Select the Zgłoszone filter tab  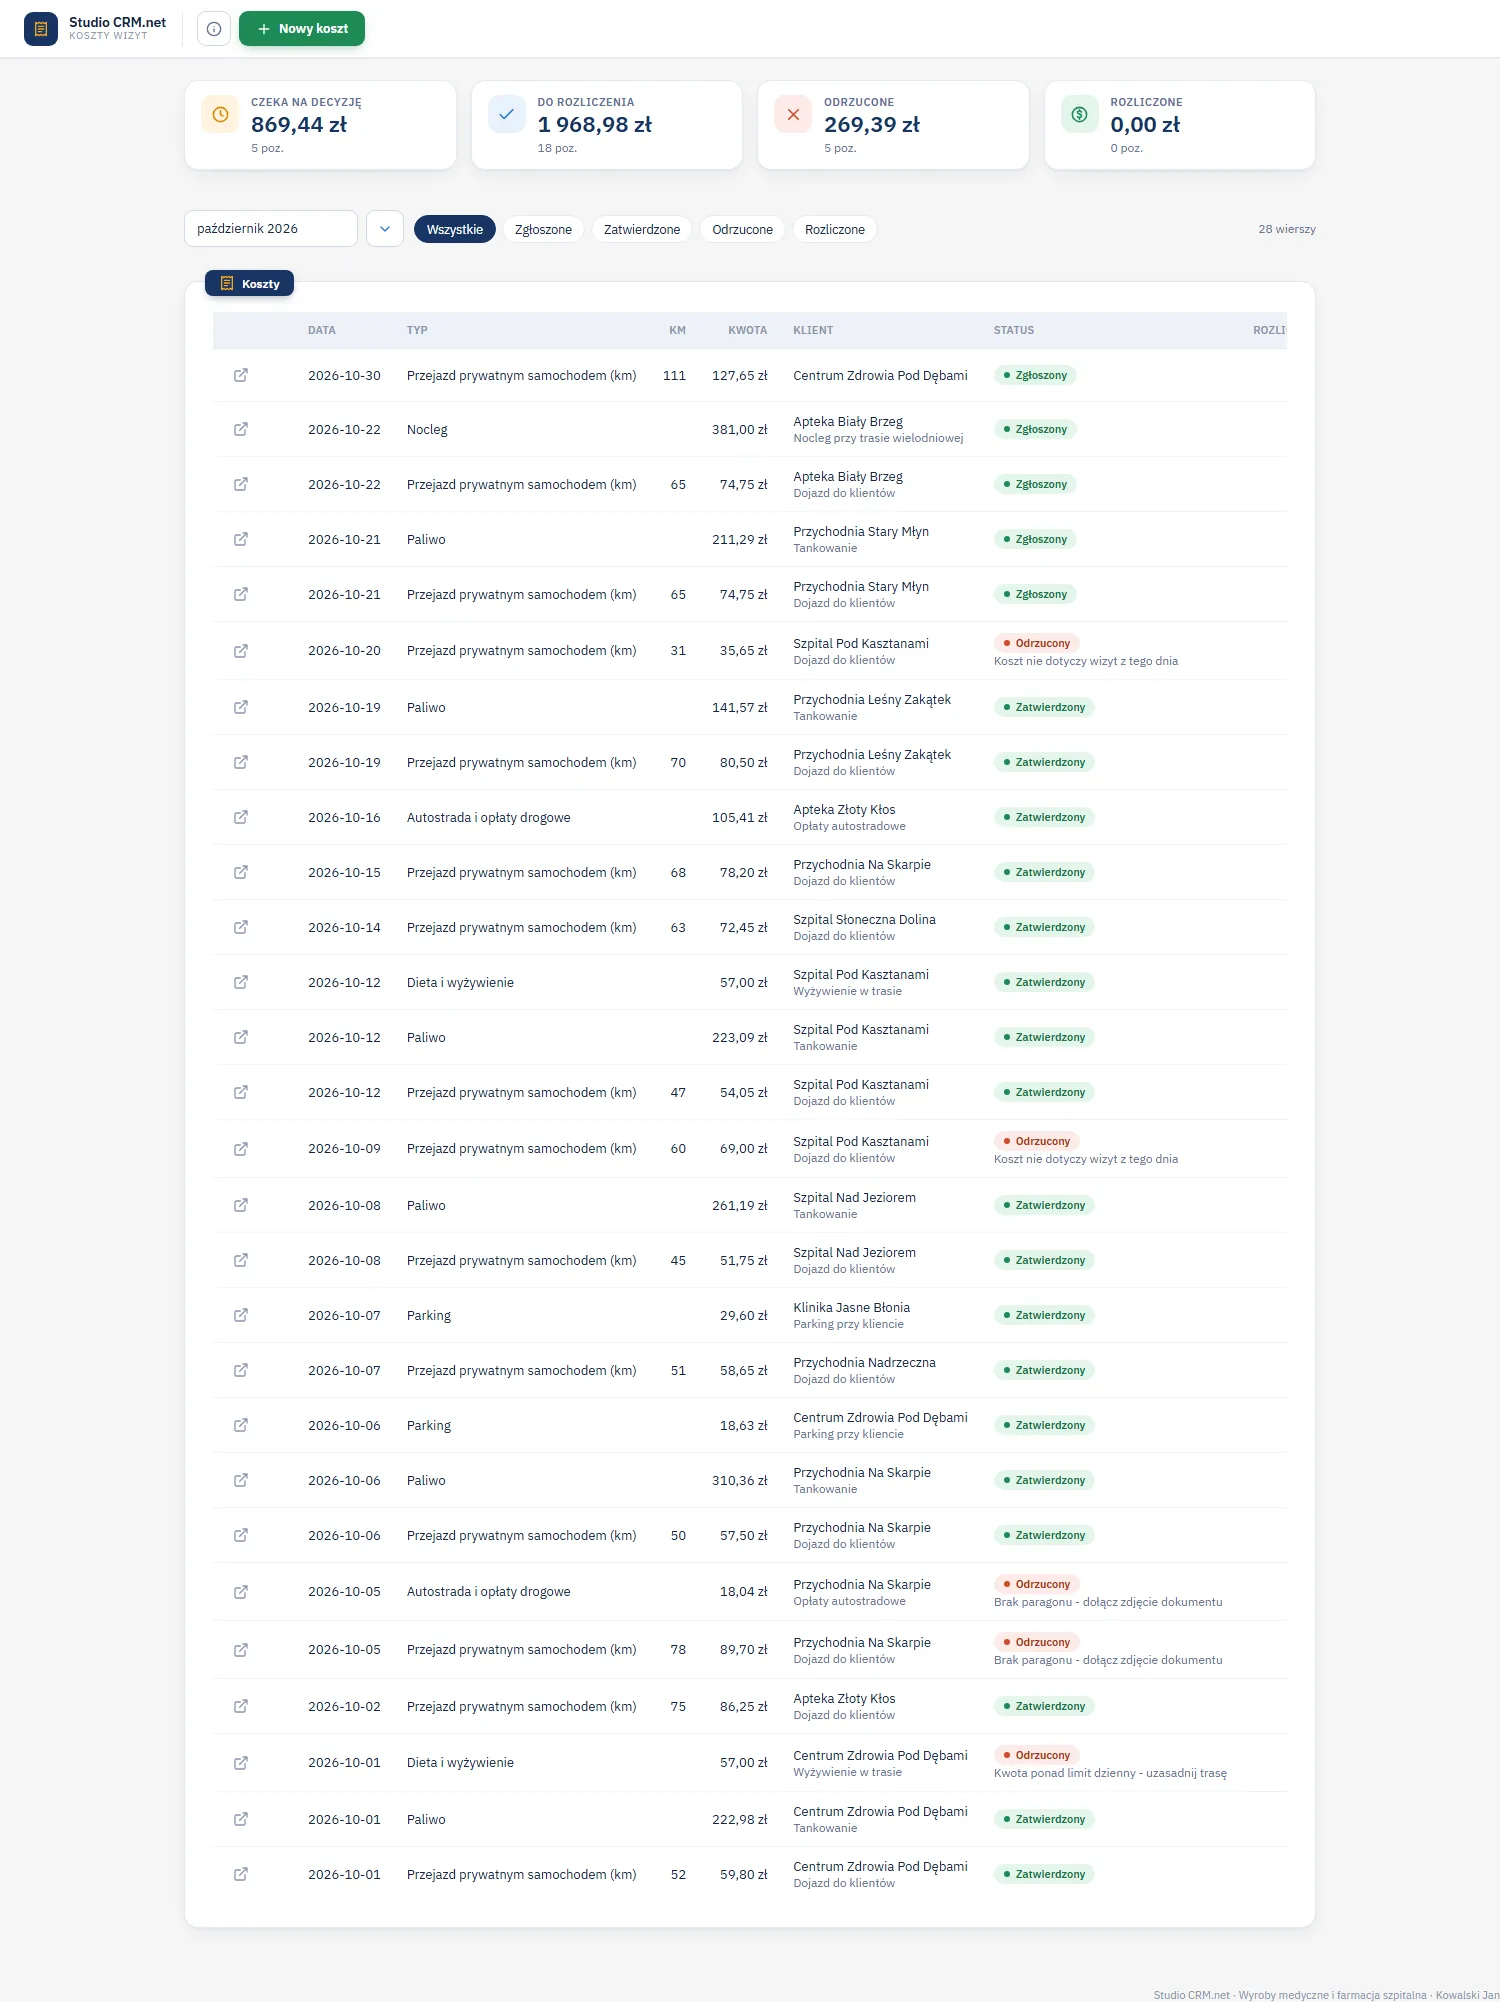point(543,229)
